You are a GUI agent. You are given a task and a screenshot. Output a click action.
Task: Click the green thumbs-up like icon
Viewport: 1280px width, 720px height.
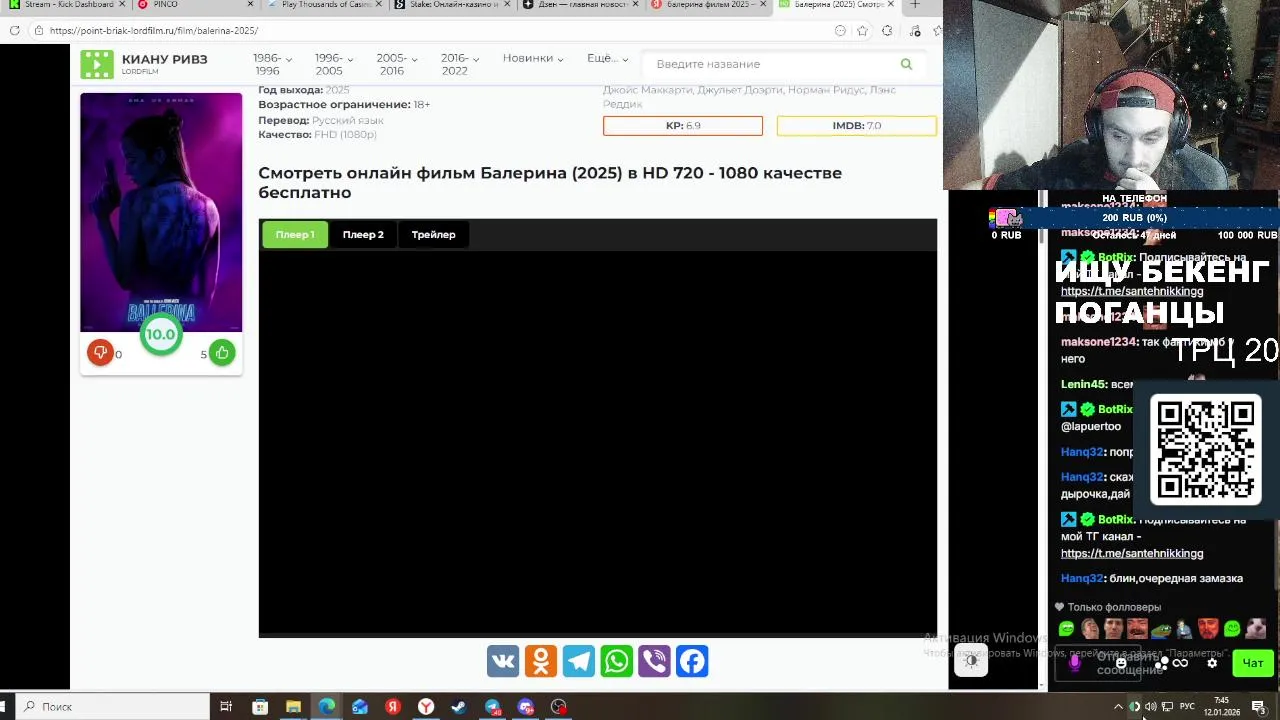point(222,352)
